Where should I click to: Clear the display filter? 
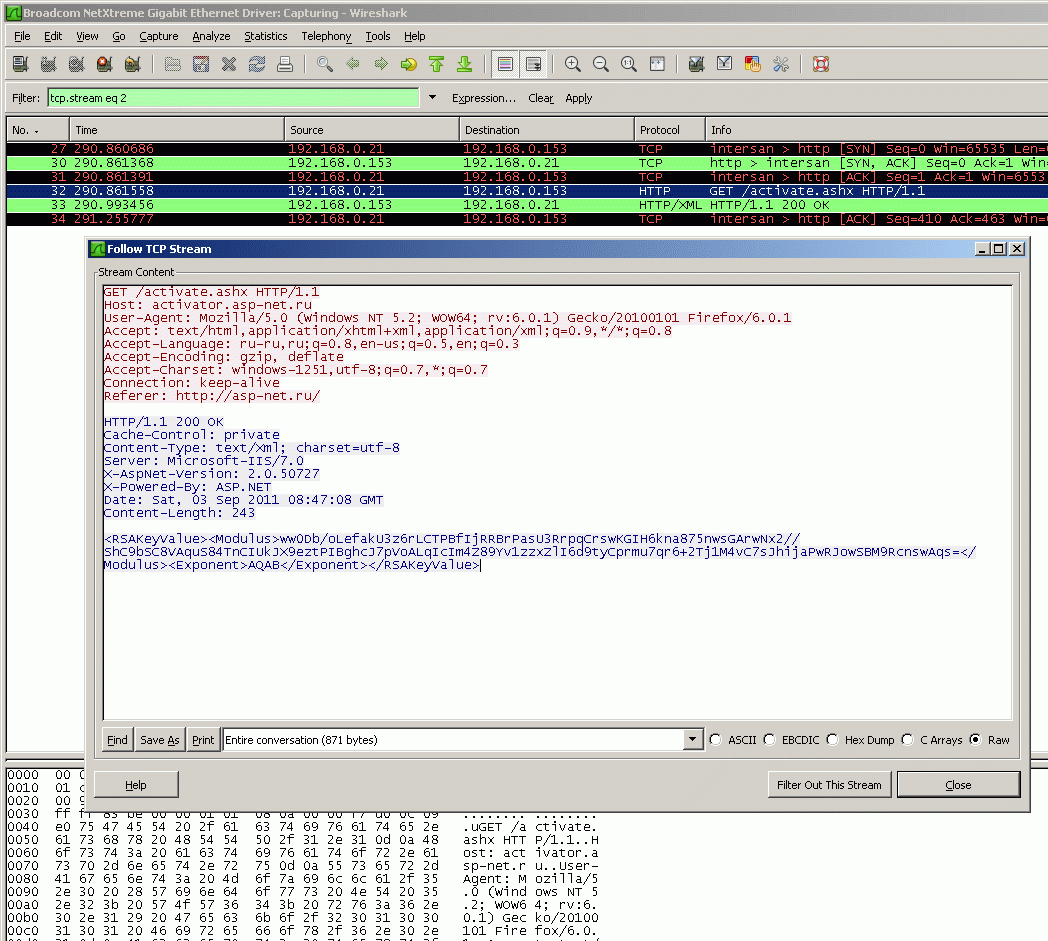point(541,98)
